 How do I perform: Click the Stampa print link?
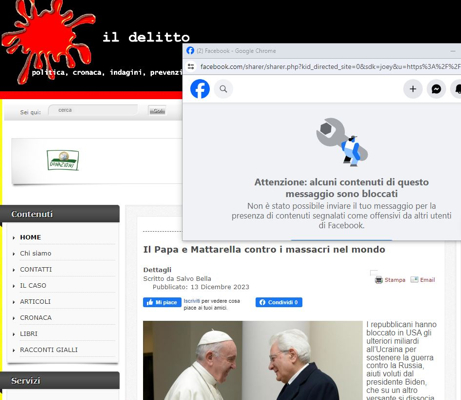pyautogui.click(x=395, y=280)
